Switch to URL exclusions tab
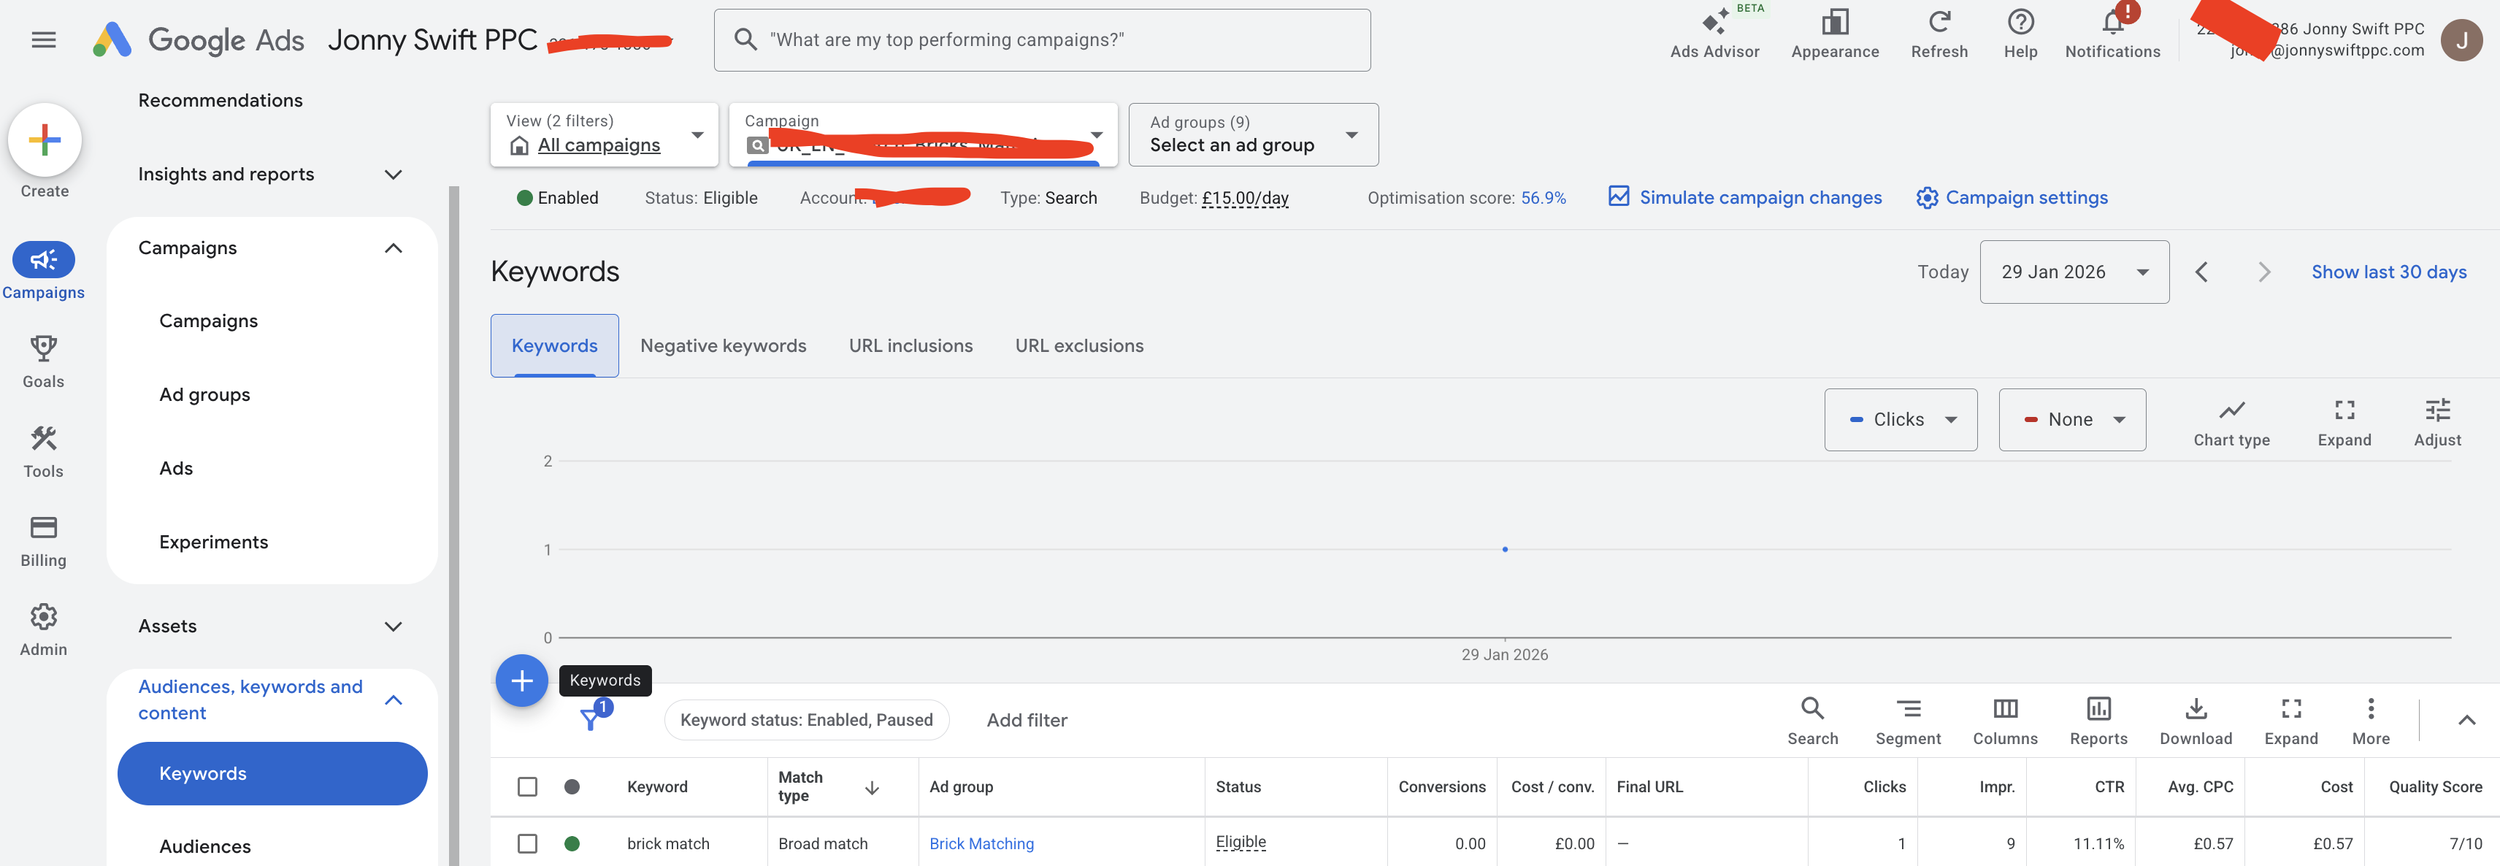This screenshot has width=2500, height=866. click(x=1079, y=346)
